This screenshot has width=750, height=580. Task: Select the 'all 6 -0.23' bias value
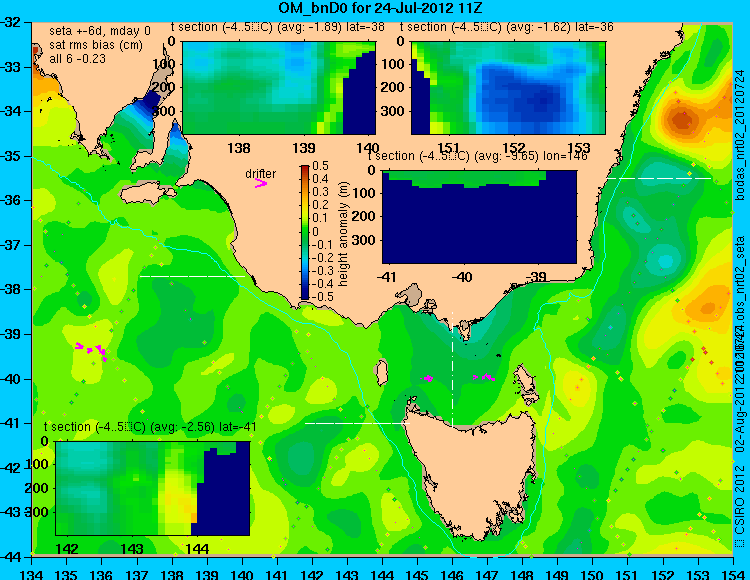pyautogui.click(x=77, y=59)
